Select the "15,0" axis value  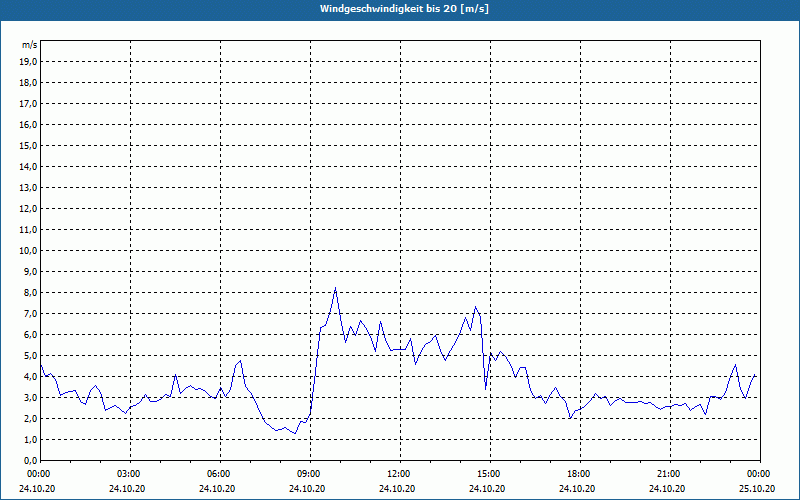(x=28, y=145)
